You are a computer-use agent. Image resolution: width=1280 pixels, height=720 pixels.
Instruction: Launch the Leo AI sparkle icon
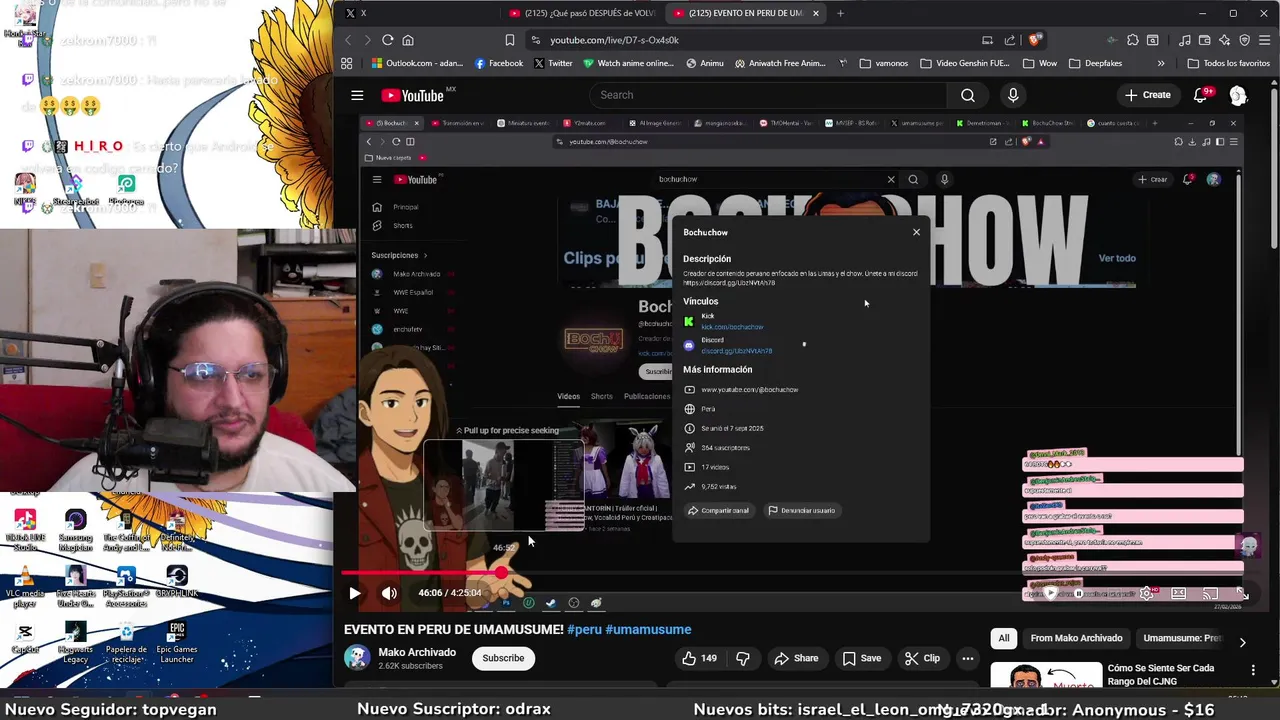tap(1225, 40)
